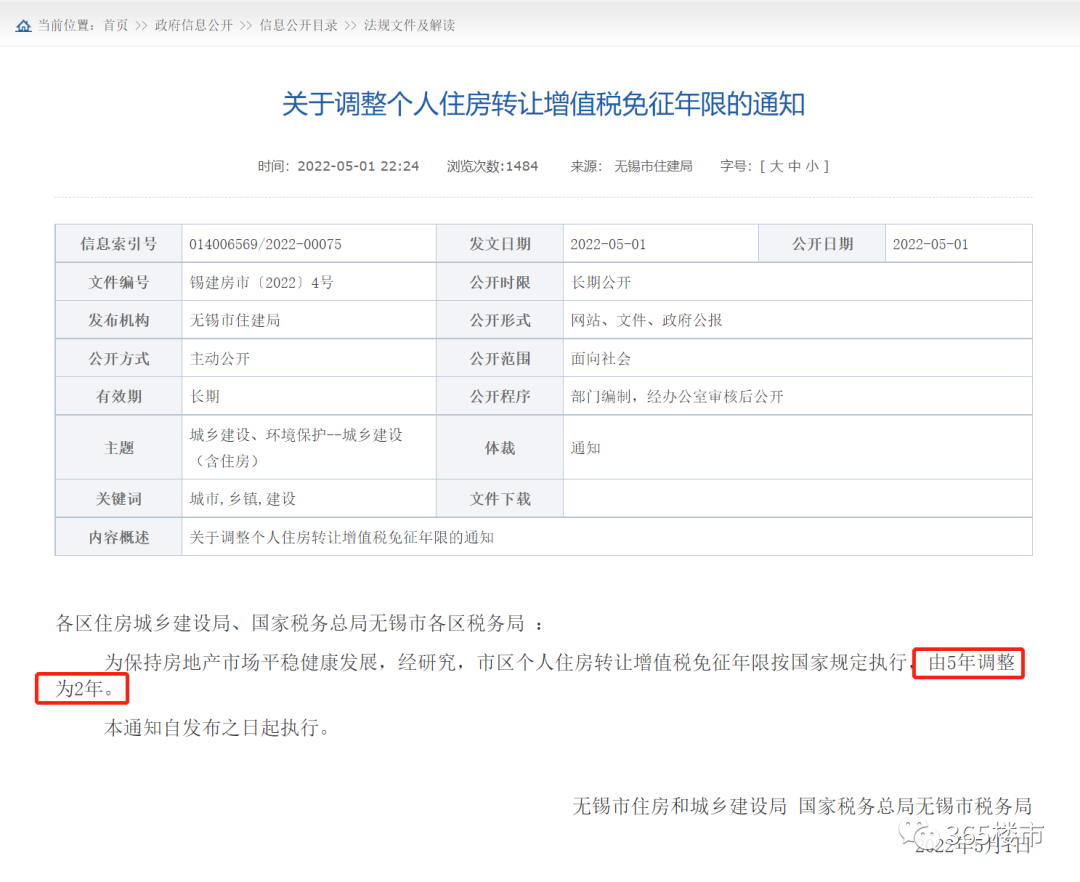Open the 首页 breadcrumb link
This screenshot has width=1080, height=882.
(116, 25)
